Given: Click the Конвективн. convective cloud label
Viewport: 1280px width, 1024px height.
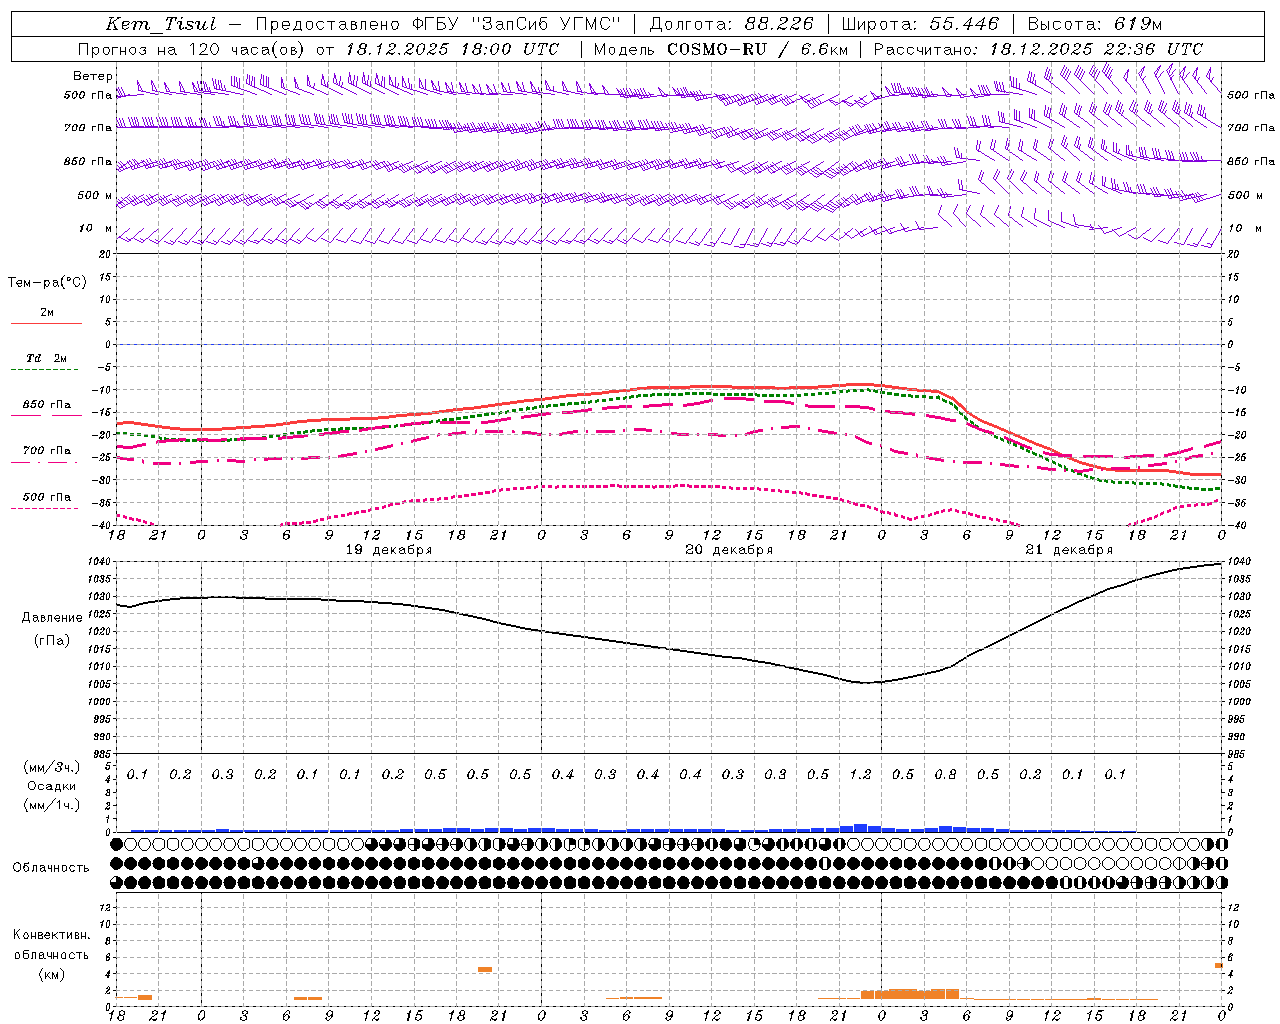Looking at the screenshot, I should tap(52, 934).
